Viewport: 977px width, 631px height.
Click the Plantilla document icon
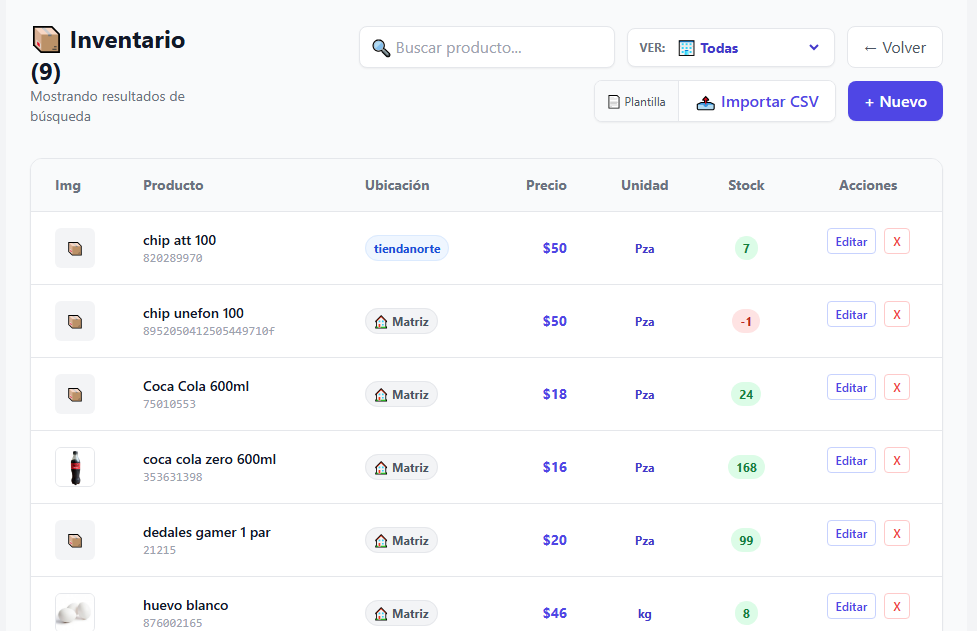(x=614, y=102)
